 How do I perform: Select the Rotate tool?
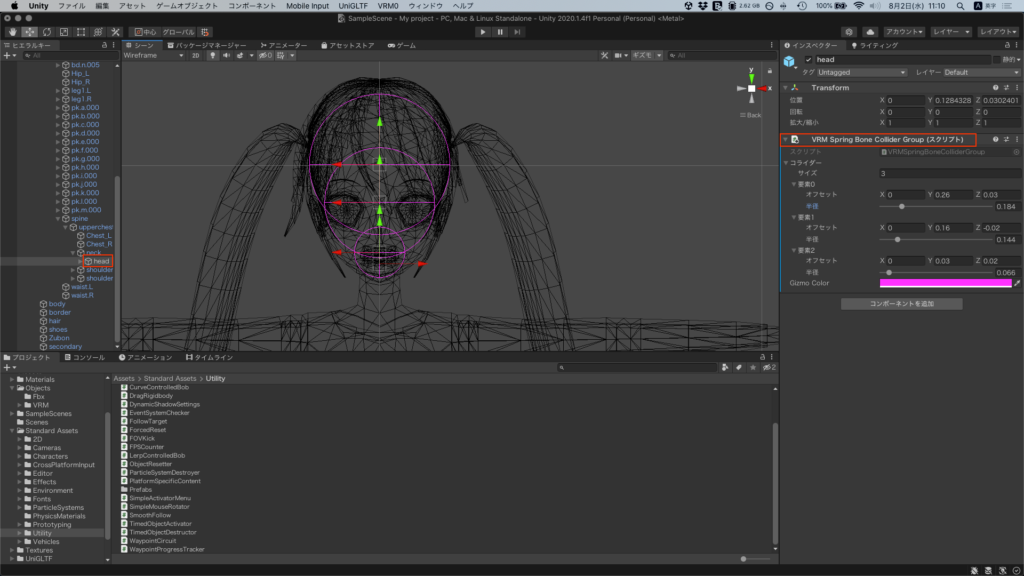click(47, 32)
